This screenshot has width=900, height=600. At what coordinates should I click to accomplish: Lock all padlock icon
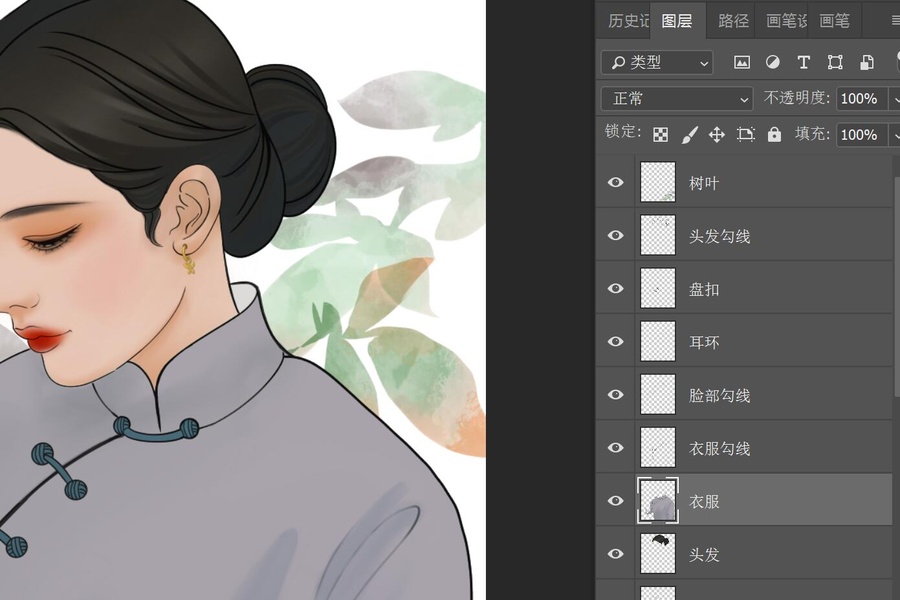(774, 135)
